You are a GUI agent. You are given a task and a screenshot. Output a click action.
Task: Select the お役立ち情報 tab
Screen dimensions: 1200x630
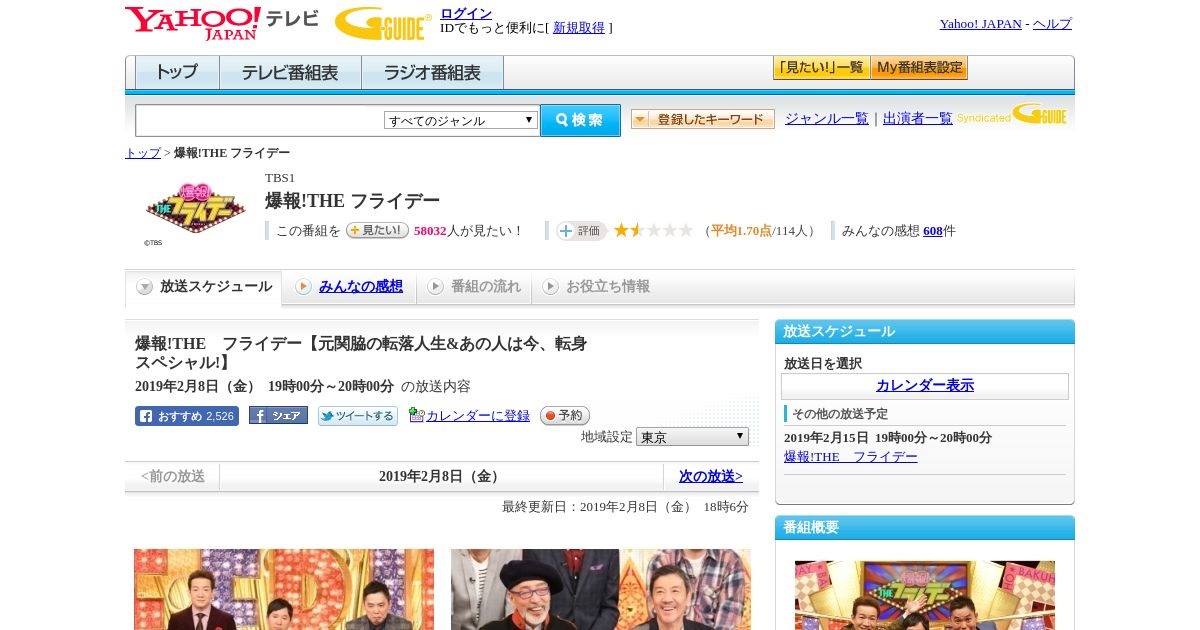pos(596,287)
